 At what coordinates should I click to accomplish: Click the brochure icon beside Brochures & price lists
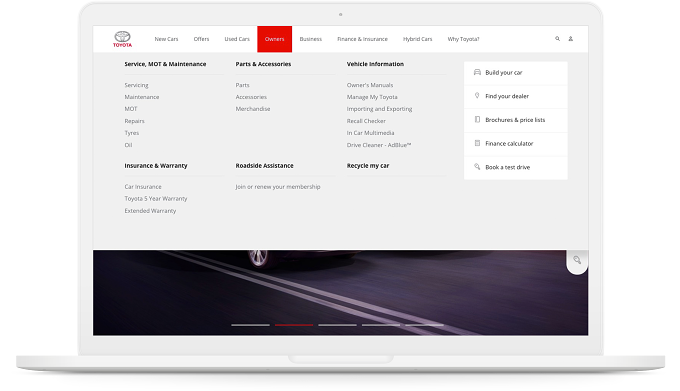click(477, 119)
